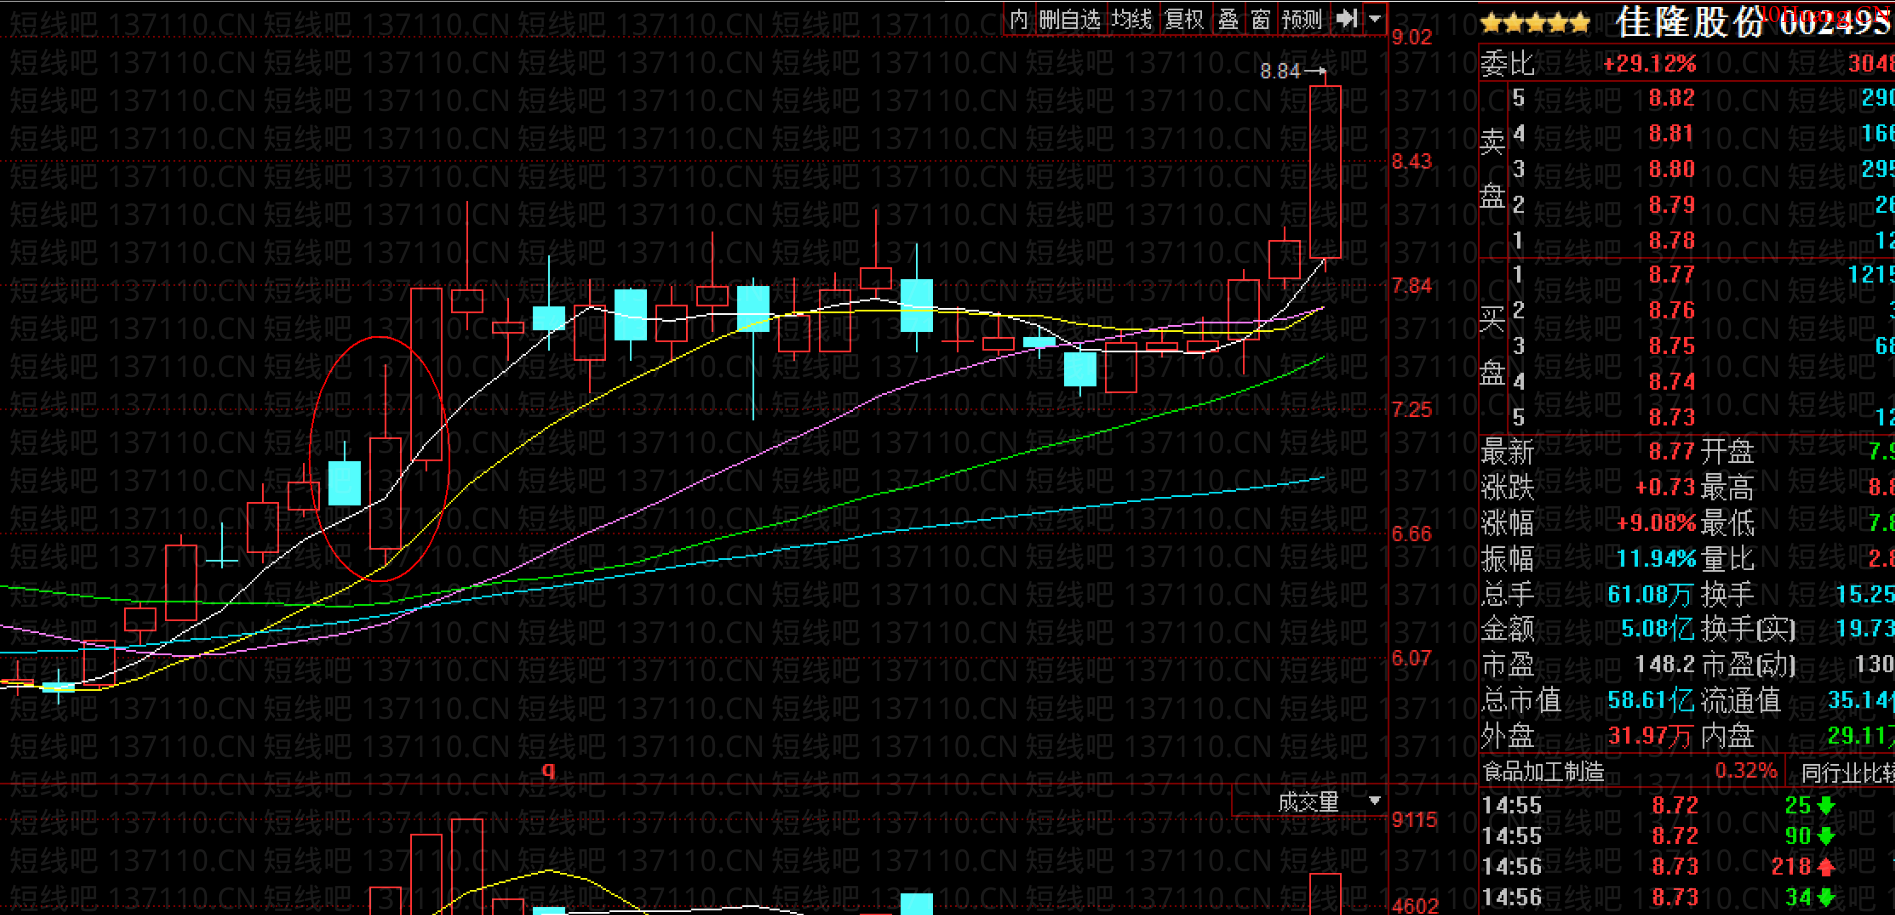Click the small red 'q' marker on the chart
The image size is (1895, 915).
548,769
